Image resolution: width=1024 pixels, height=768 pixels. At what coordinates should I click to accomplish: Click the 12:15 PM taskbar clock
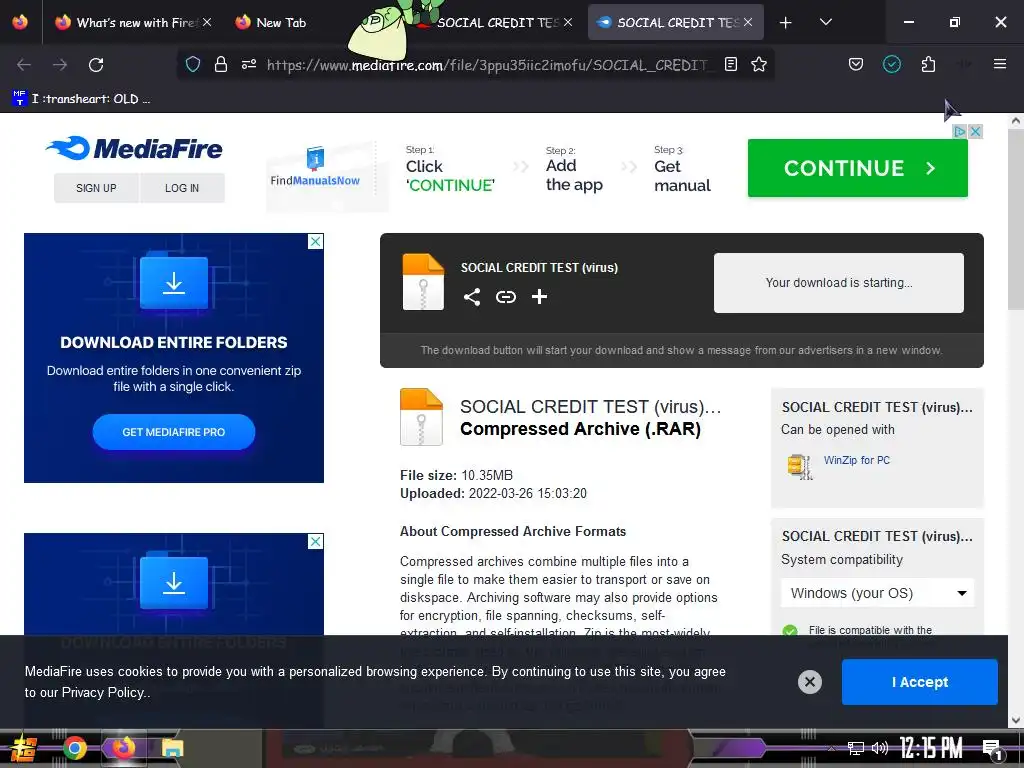931,748
